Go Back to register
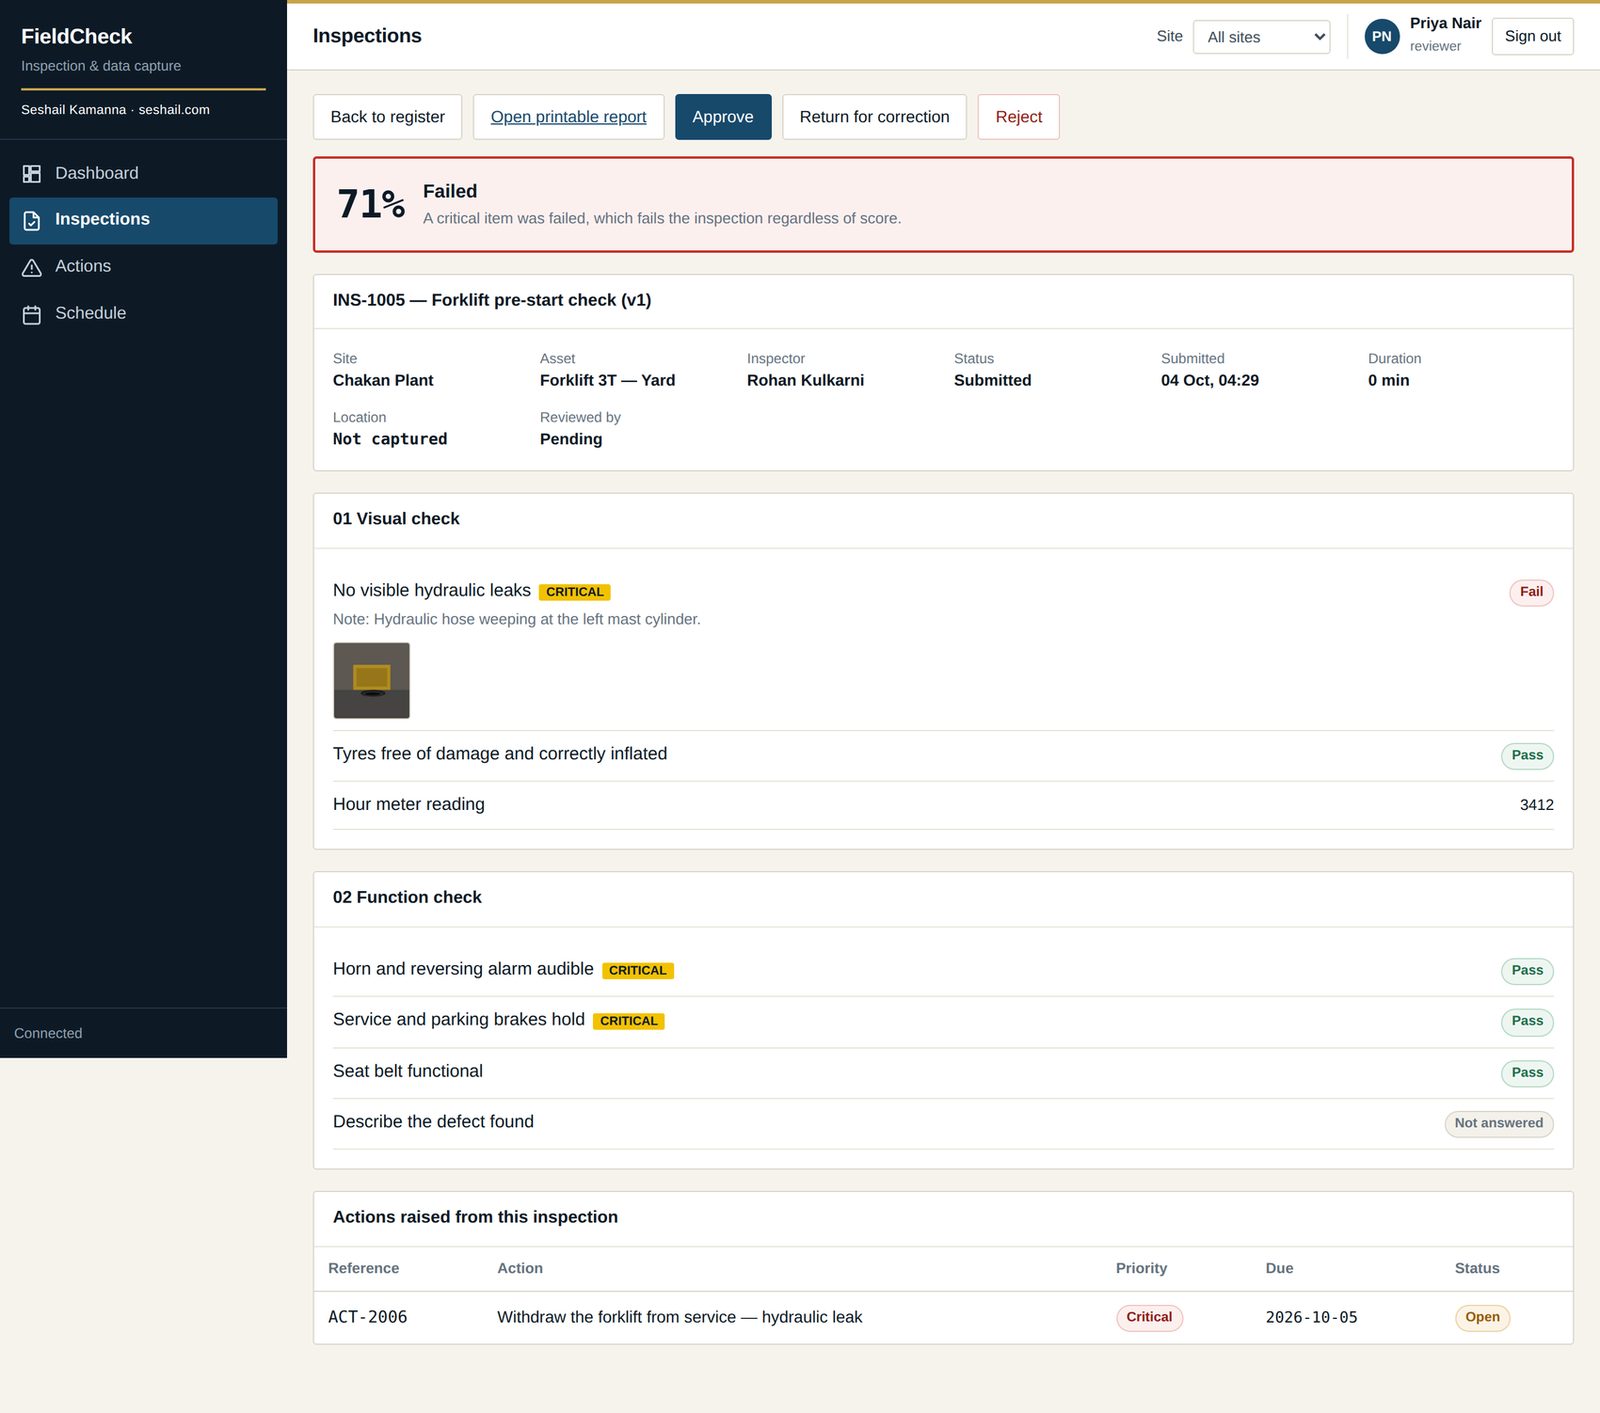Image resolution: width=1600 pixels, height=1413 pixels. click(x=387, y=117)
